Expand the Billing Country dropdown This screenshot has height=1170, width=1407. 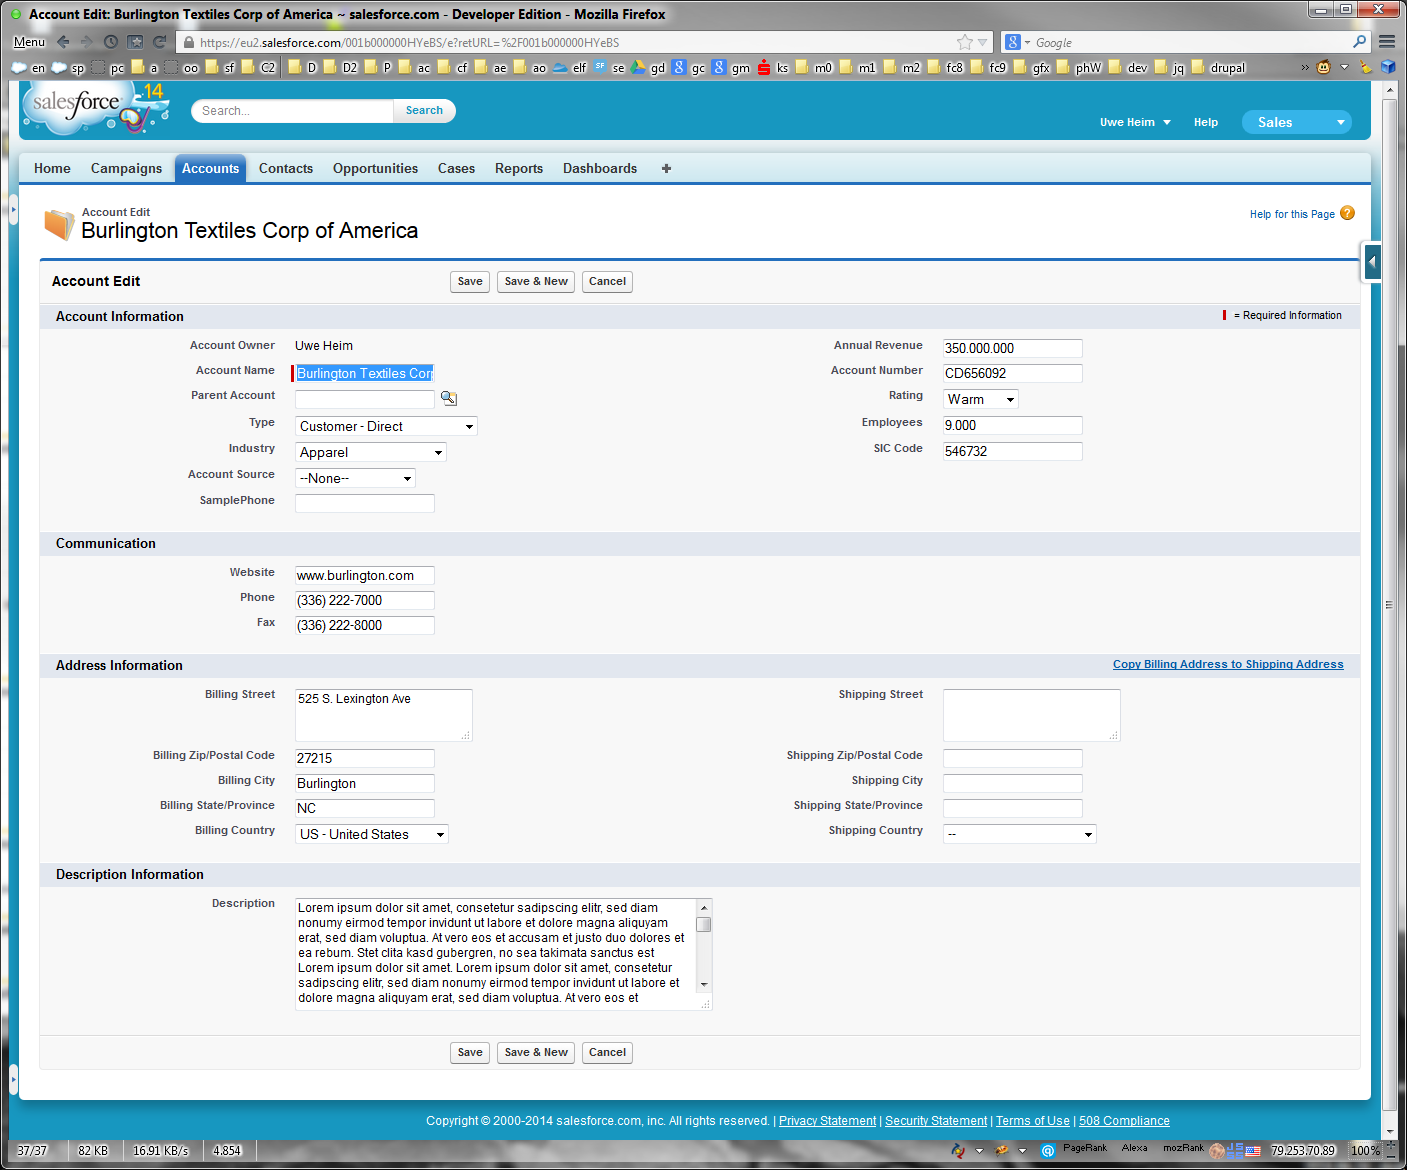[371, 835]
